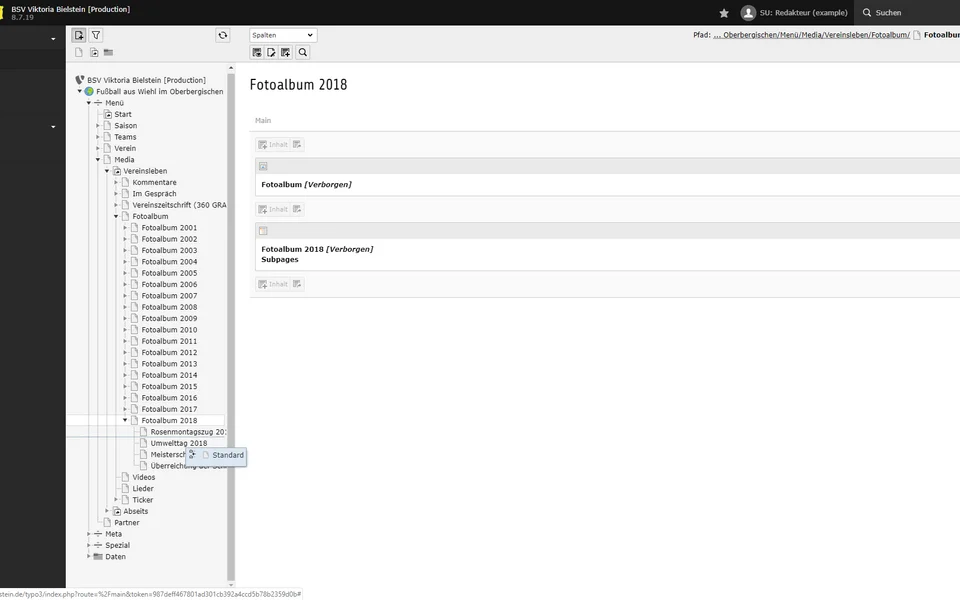
Task: Click the search magnifier in the toolbar
Action: coord(303,52)
